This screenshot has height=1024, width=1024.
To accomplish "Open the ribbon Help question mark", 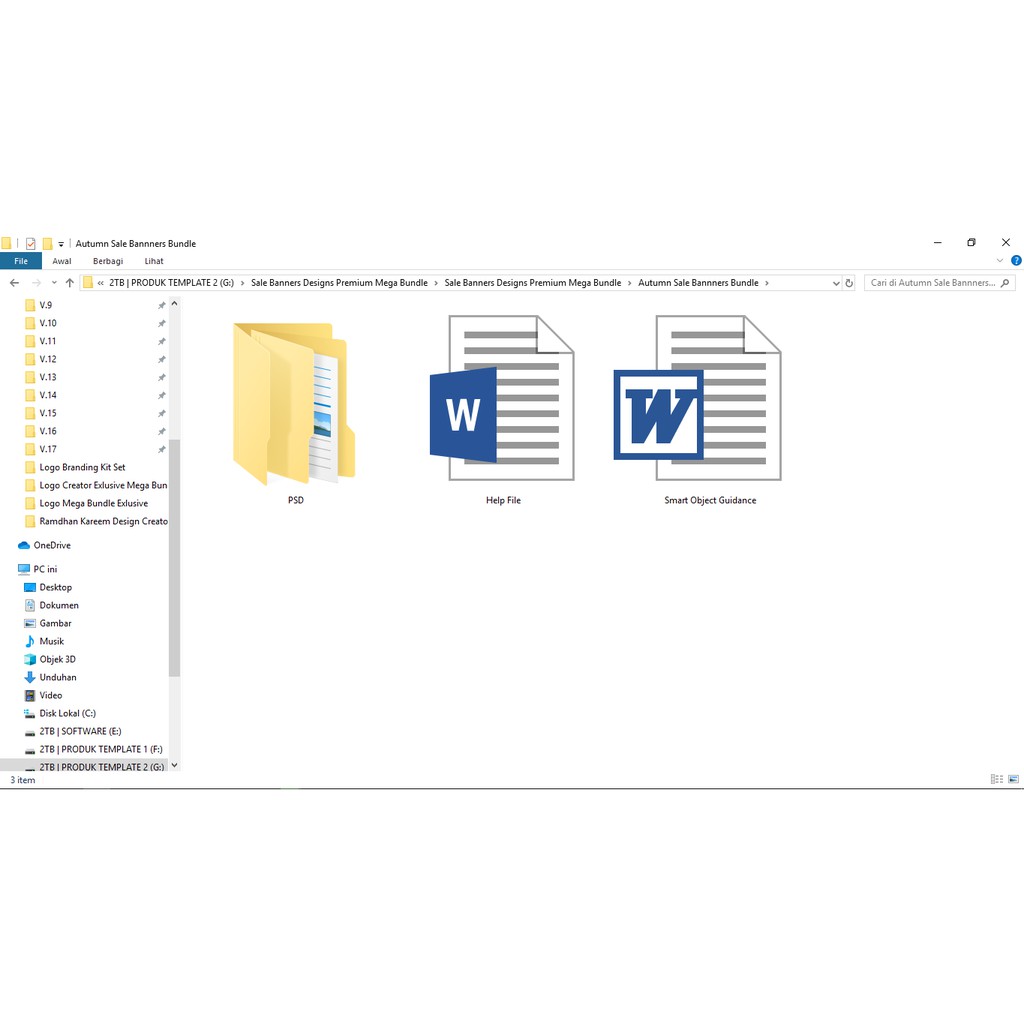I will click(x=1014, y=261).
